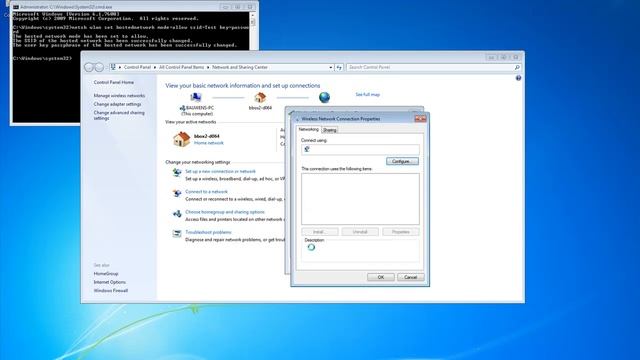Screen dimensions: 640x360
Task: Click the Properties dialog title icon
Action: pyautogui.click(x=297, y=119)
